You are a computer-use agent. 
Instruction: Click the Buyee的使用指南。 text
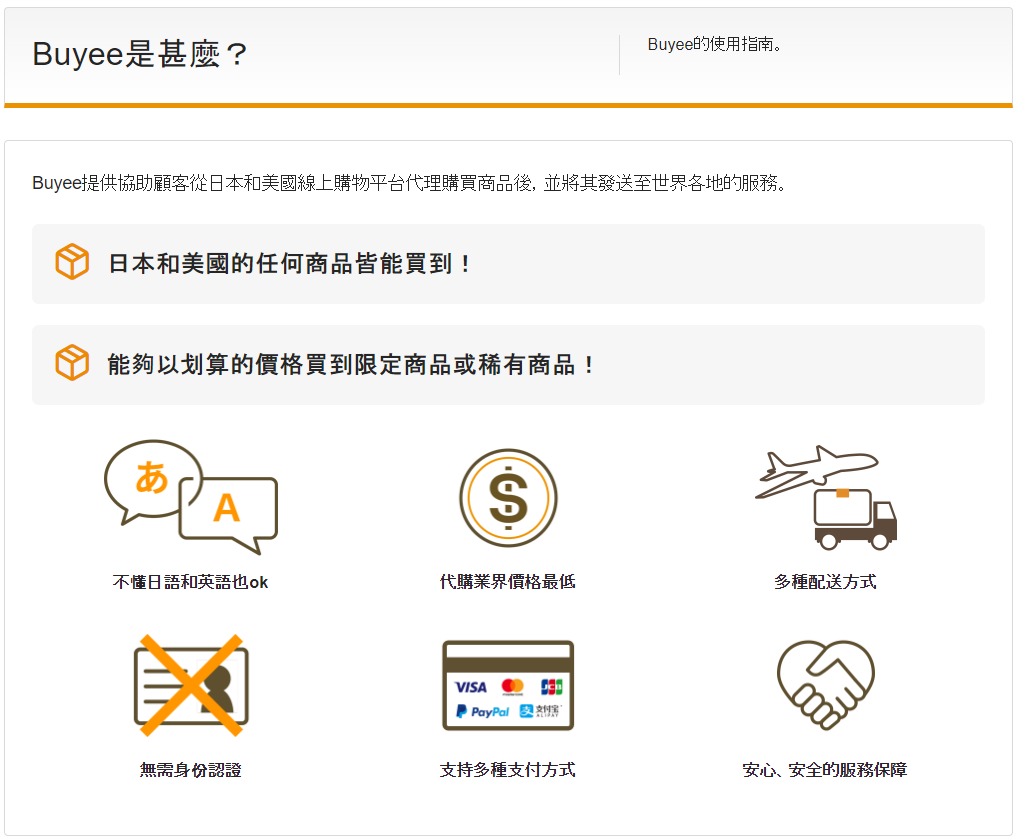click(x=715, y=44)
